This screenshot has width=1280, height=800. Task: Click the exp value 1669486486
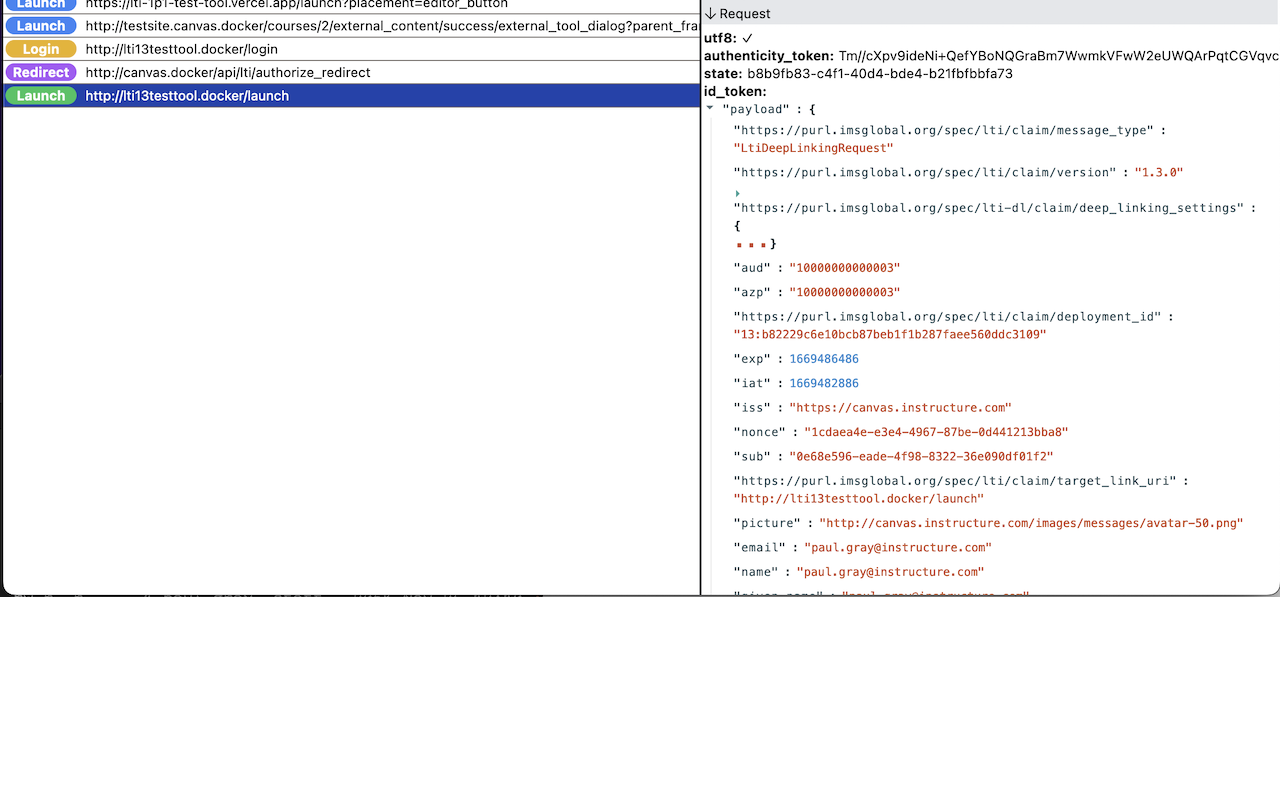(824, 359)
